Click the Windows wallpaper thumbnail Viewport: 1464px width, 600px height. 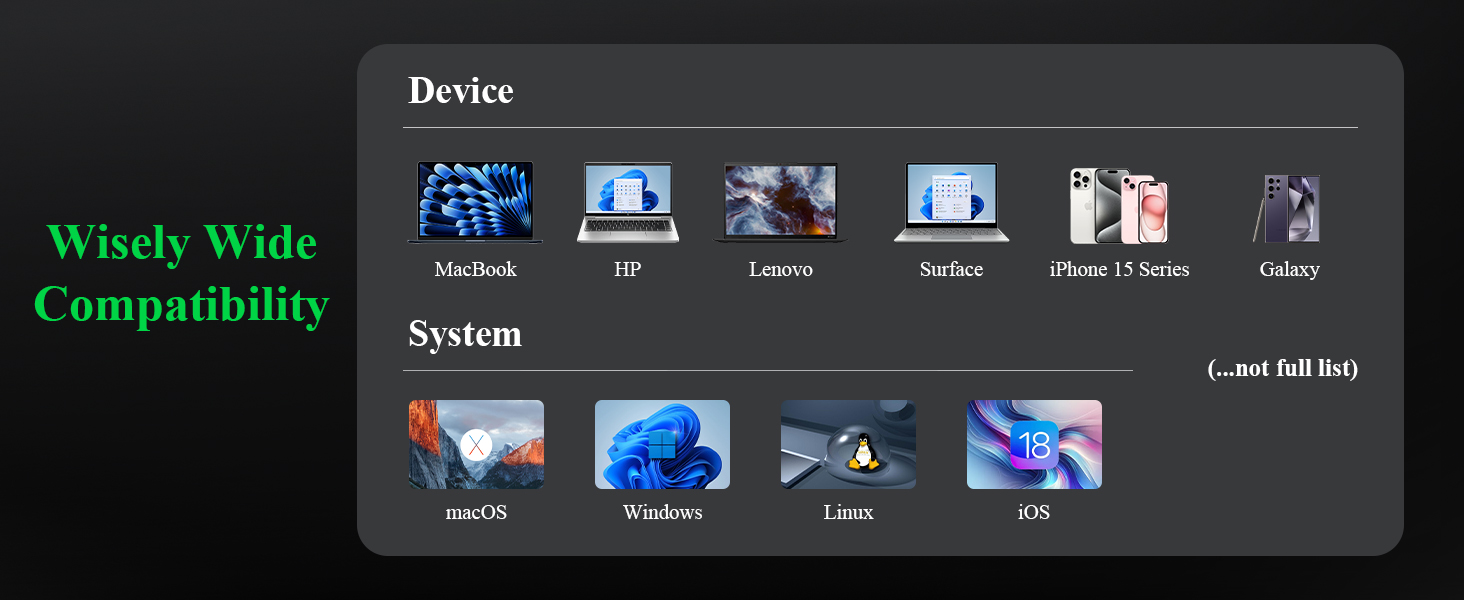662,445
